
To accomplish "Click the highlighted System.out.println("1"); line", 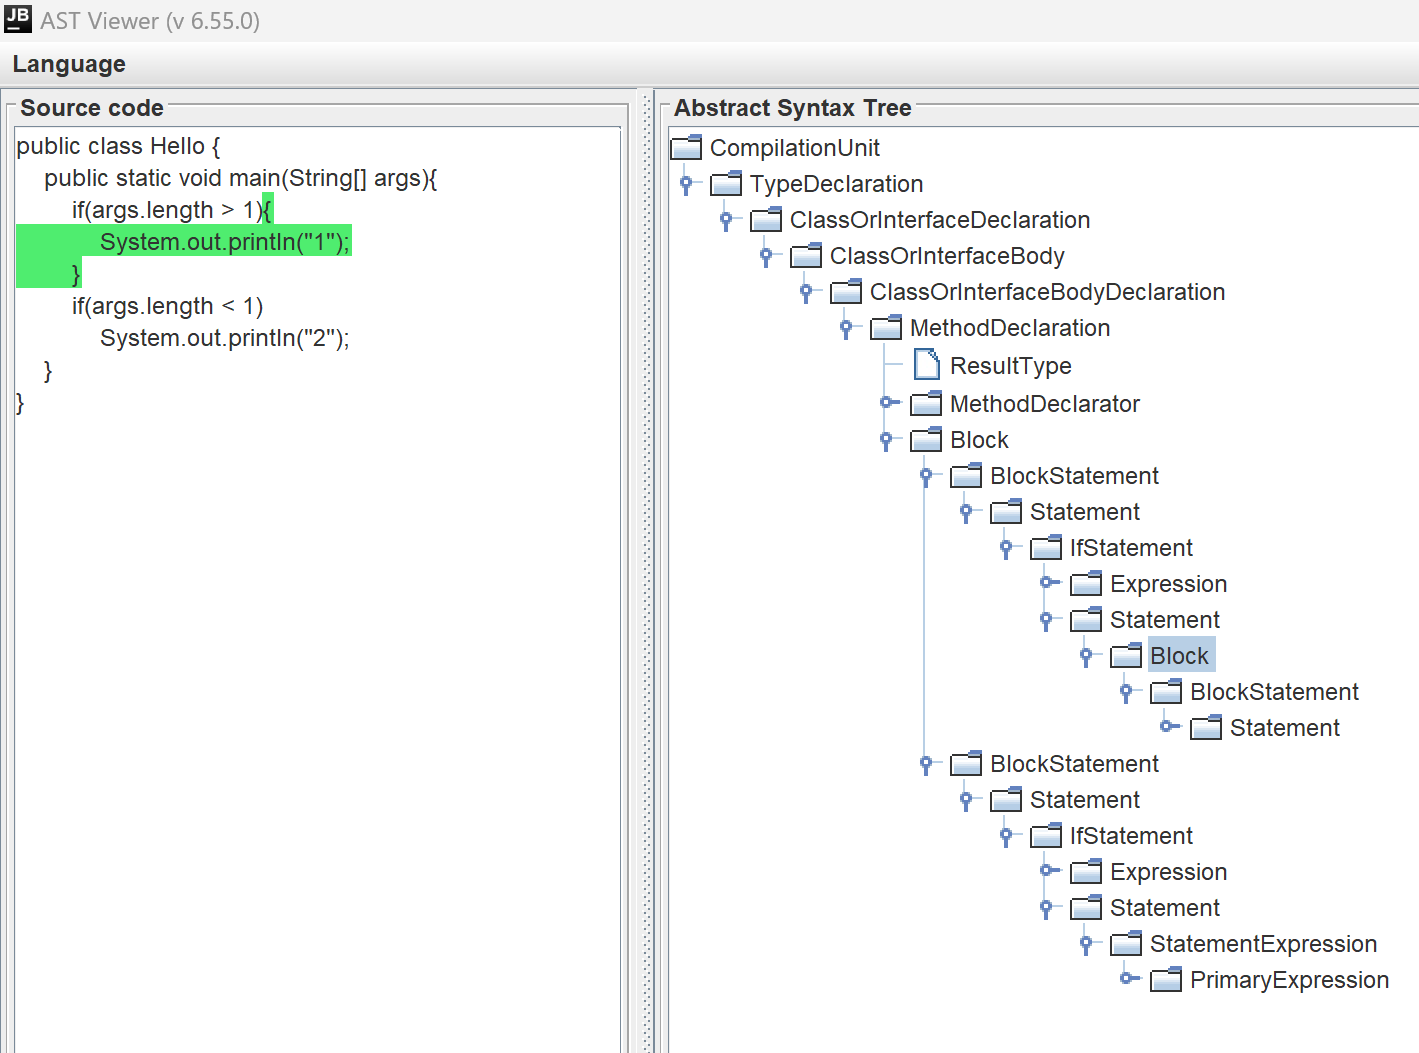I will coord(225,242).
